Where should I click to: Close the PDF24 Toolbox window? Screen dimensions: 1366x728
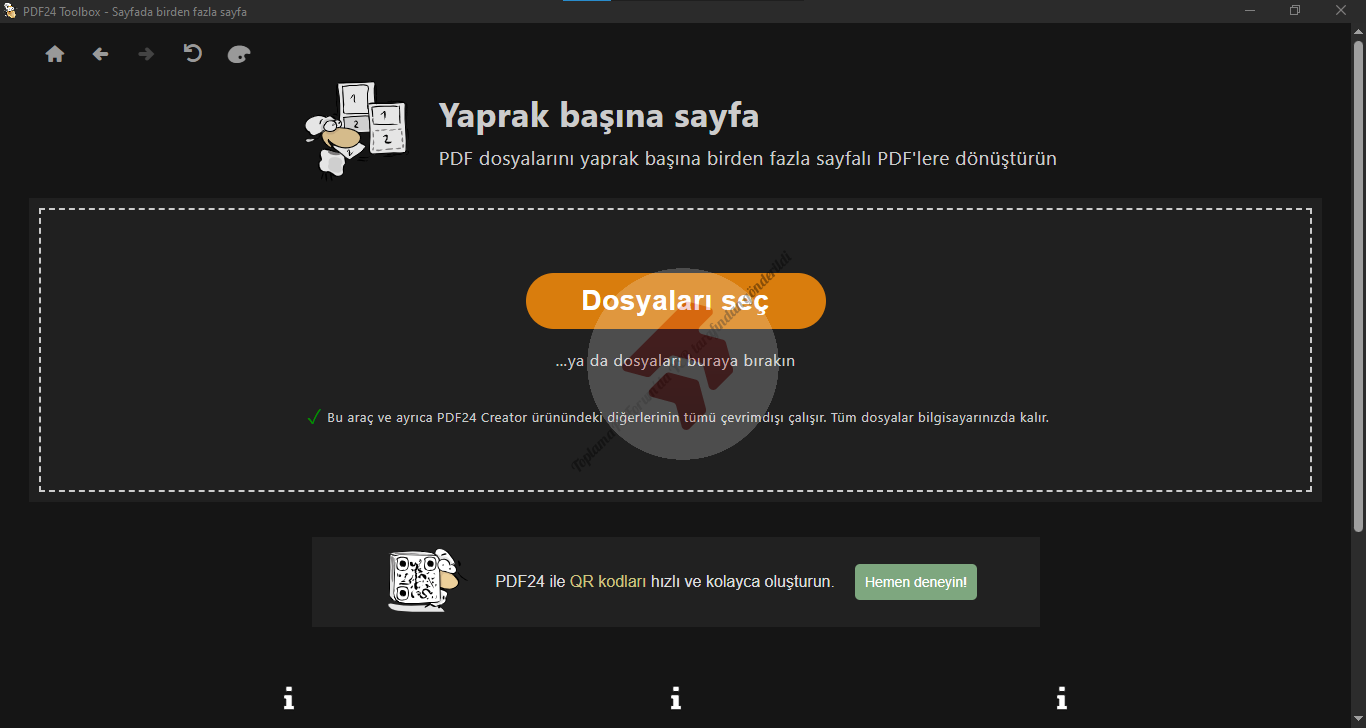[1341, 11]
